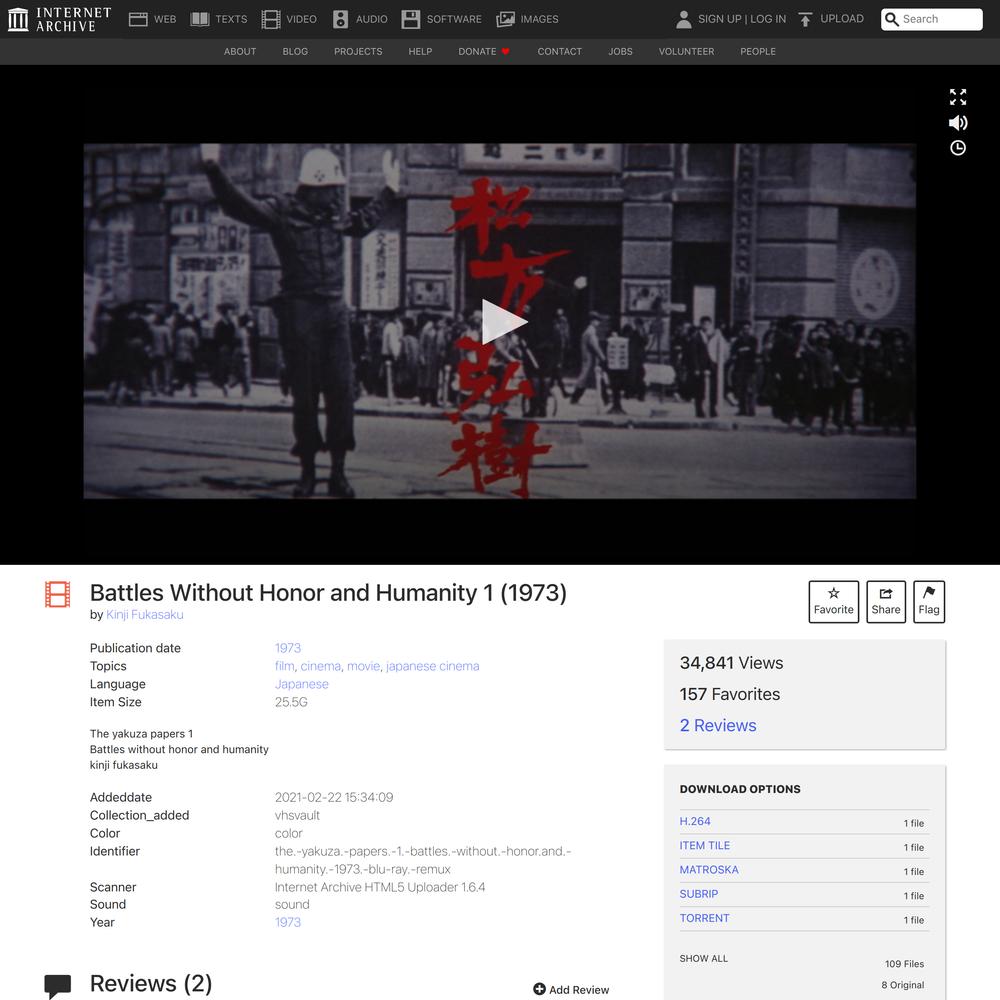Click the reviews speech bubble icon
The width and height of the screenshot is (1000, 1000).
coord(57,985)
